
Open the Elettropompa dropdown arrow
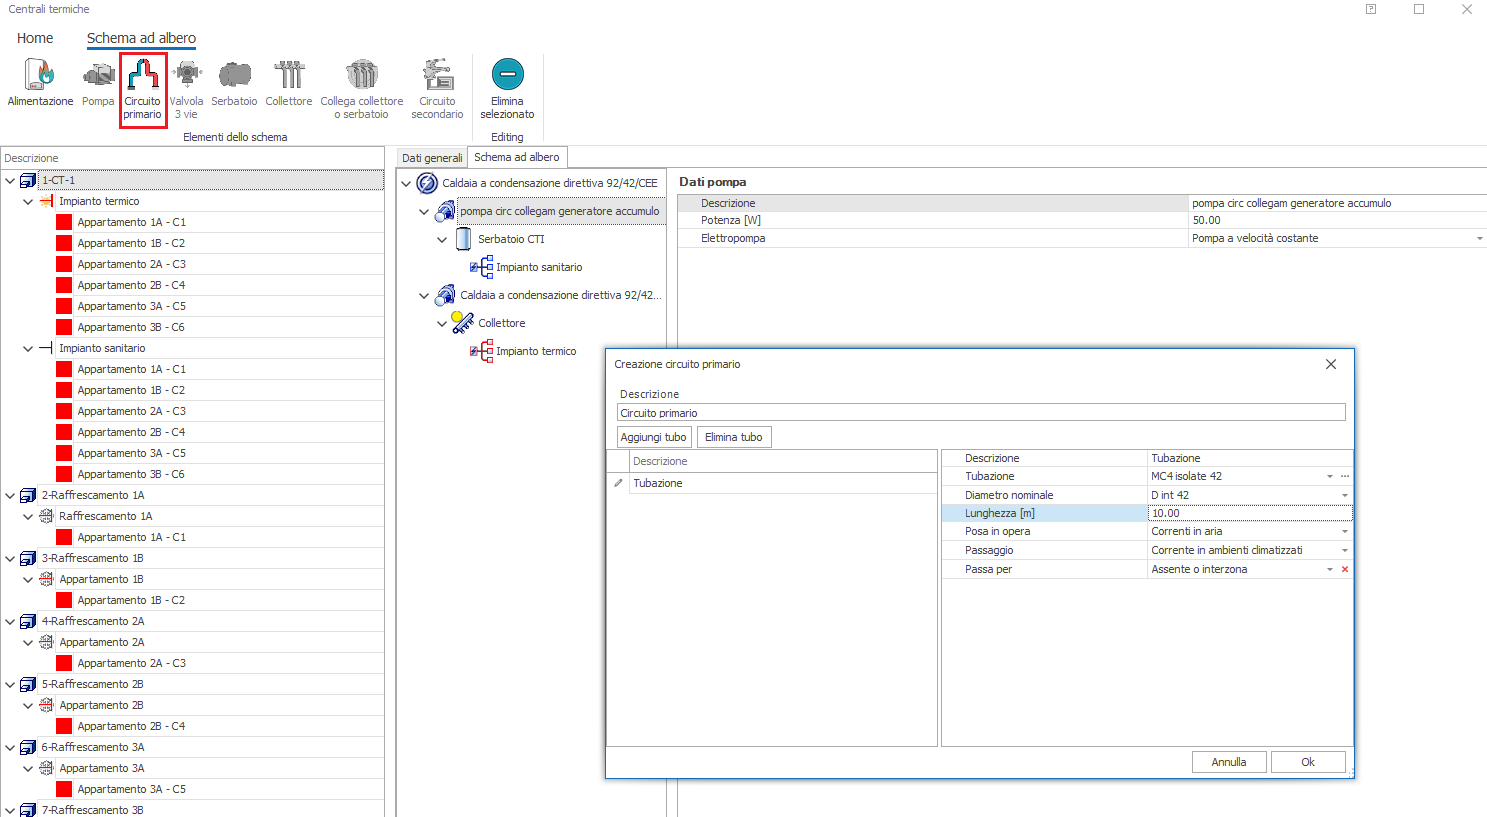coord(1479,239)
